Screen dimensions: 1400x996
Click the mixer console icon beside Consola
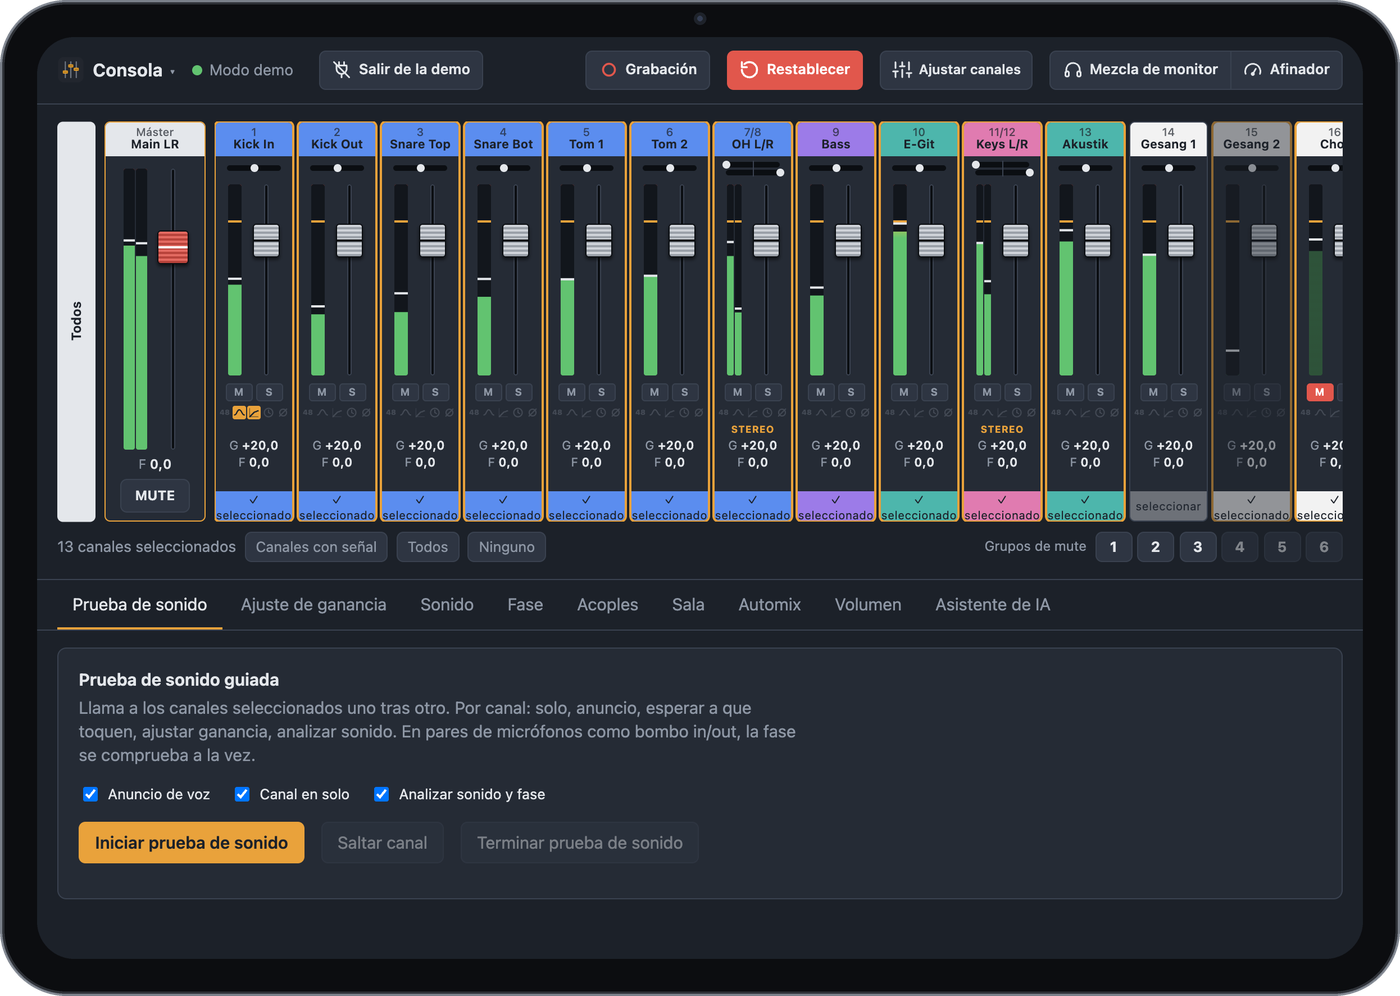tap(71, 70)
